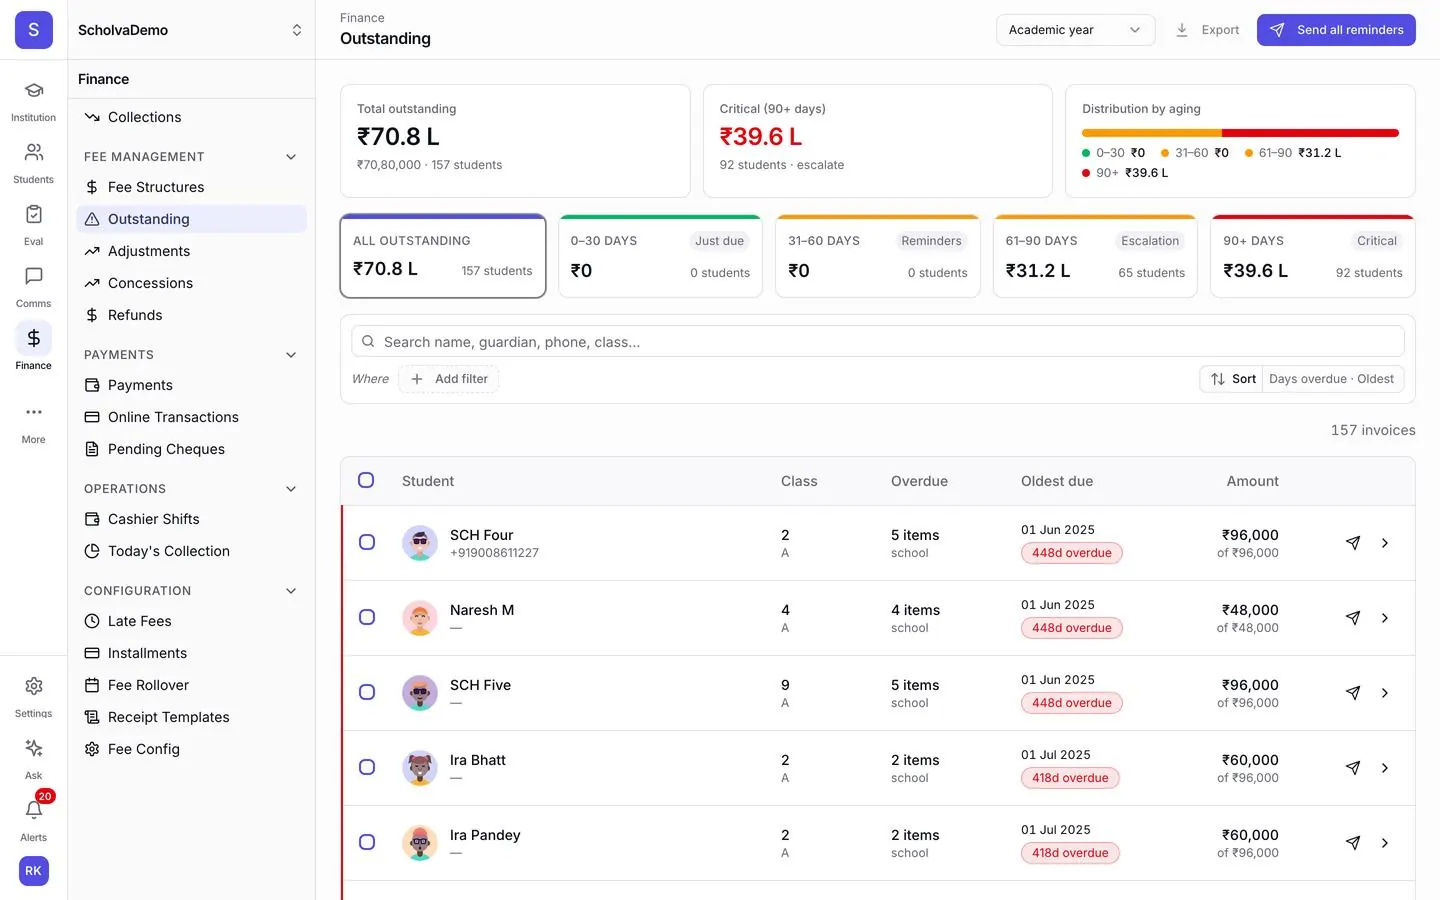Click the RK user avatar
This screenshot has width=1440, height=900.
point(33,871)
